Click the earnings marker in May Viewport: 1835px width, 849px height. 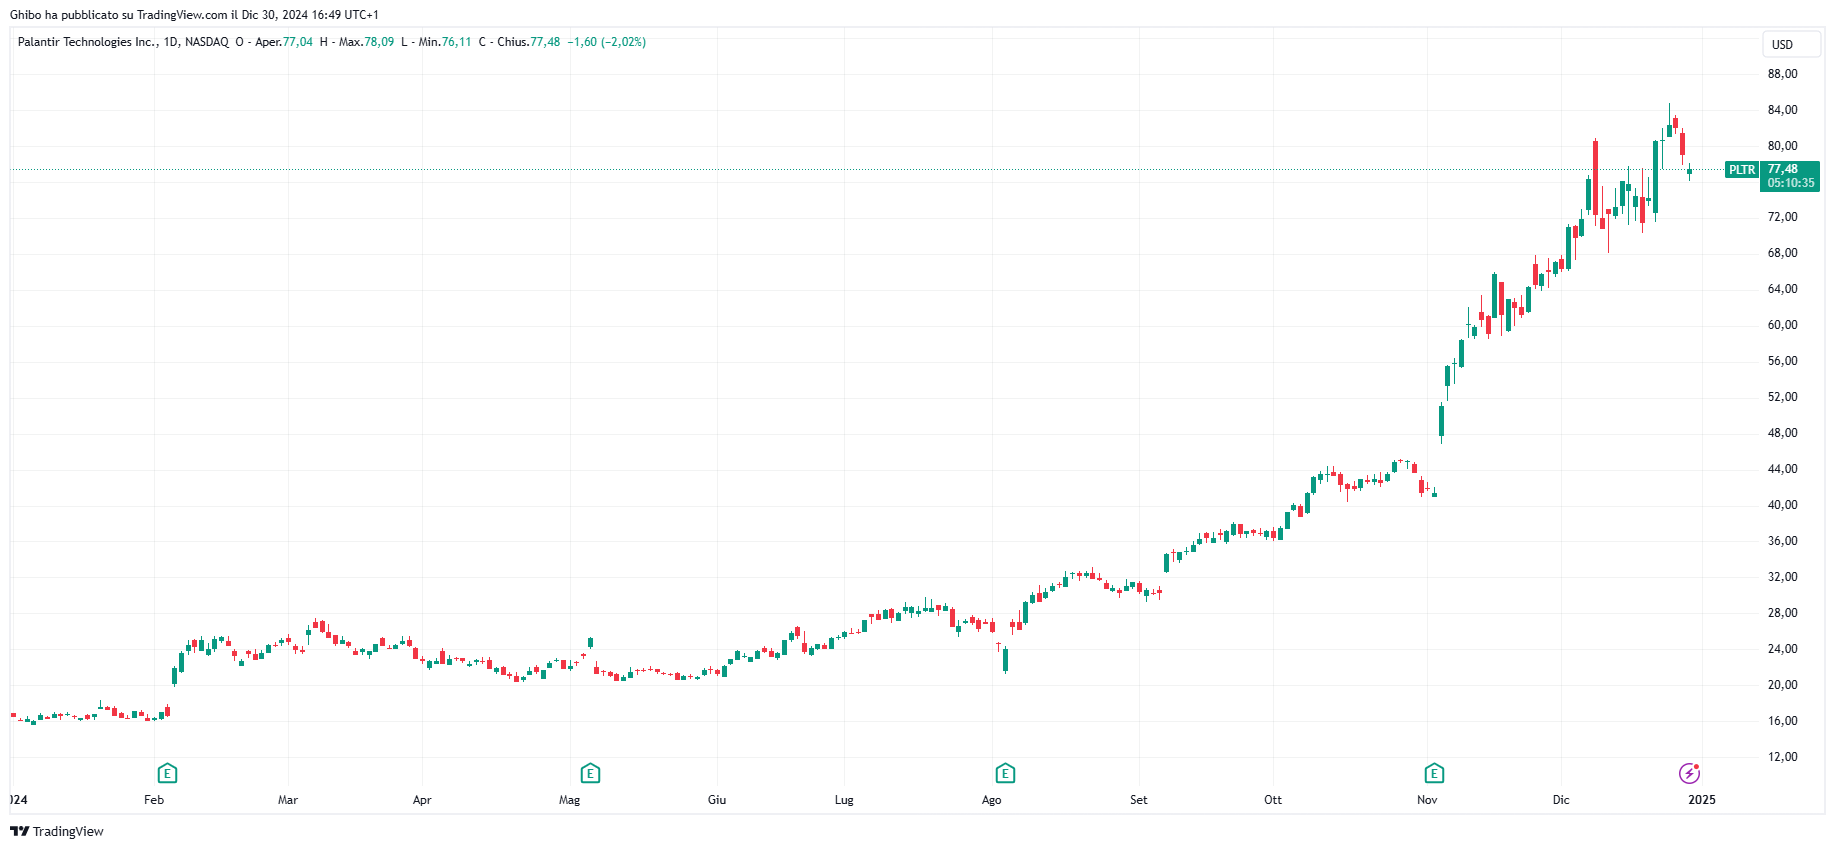coord(590,773)
